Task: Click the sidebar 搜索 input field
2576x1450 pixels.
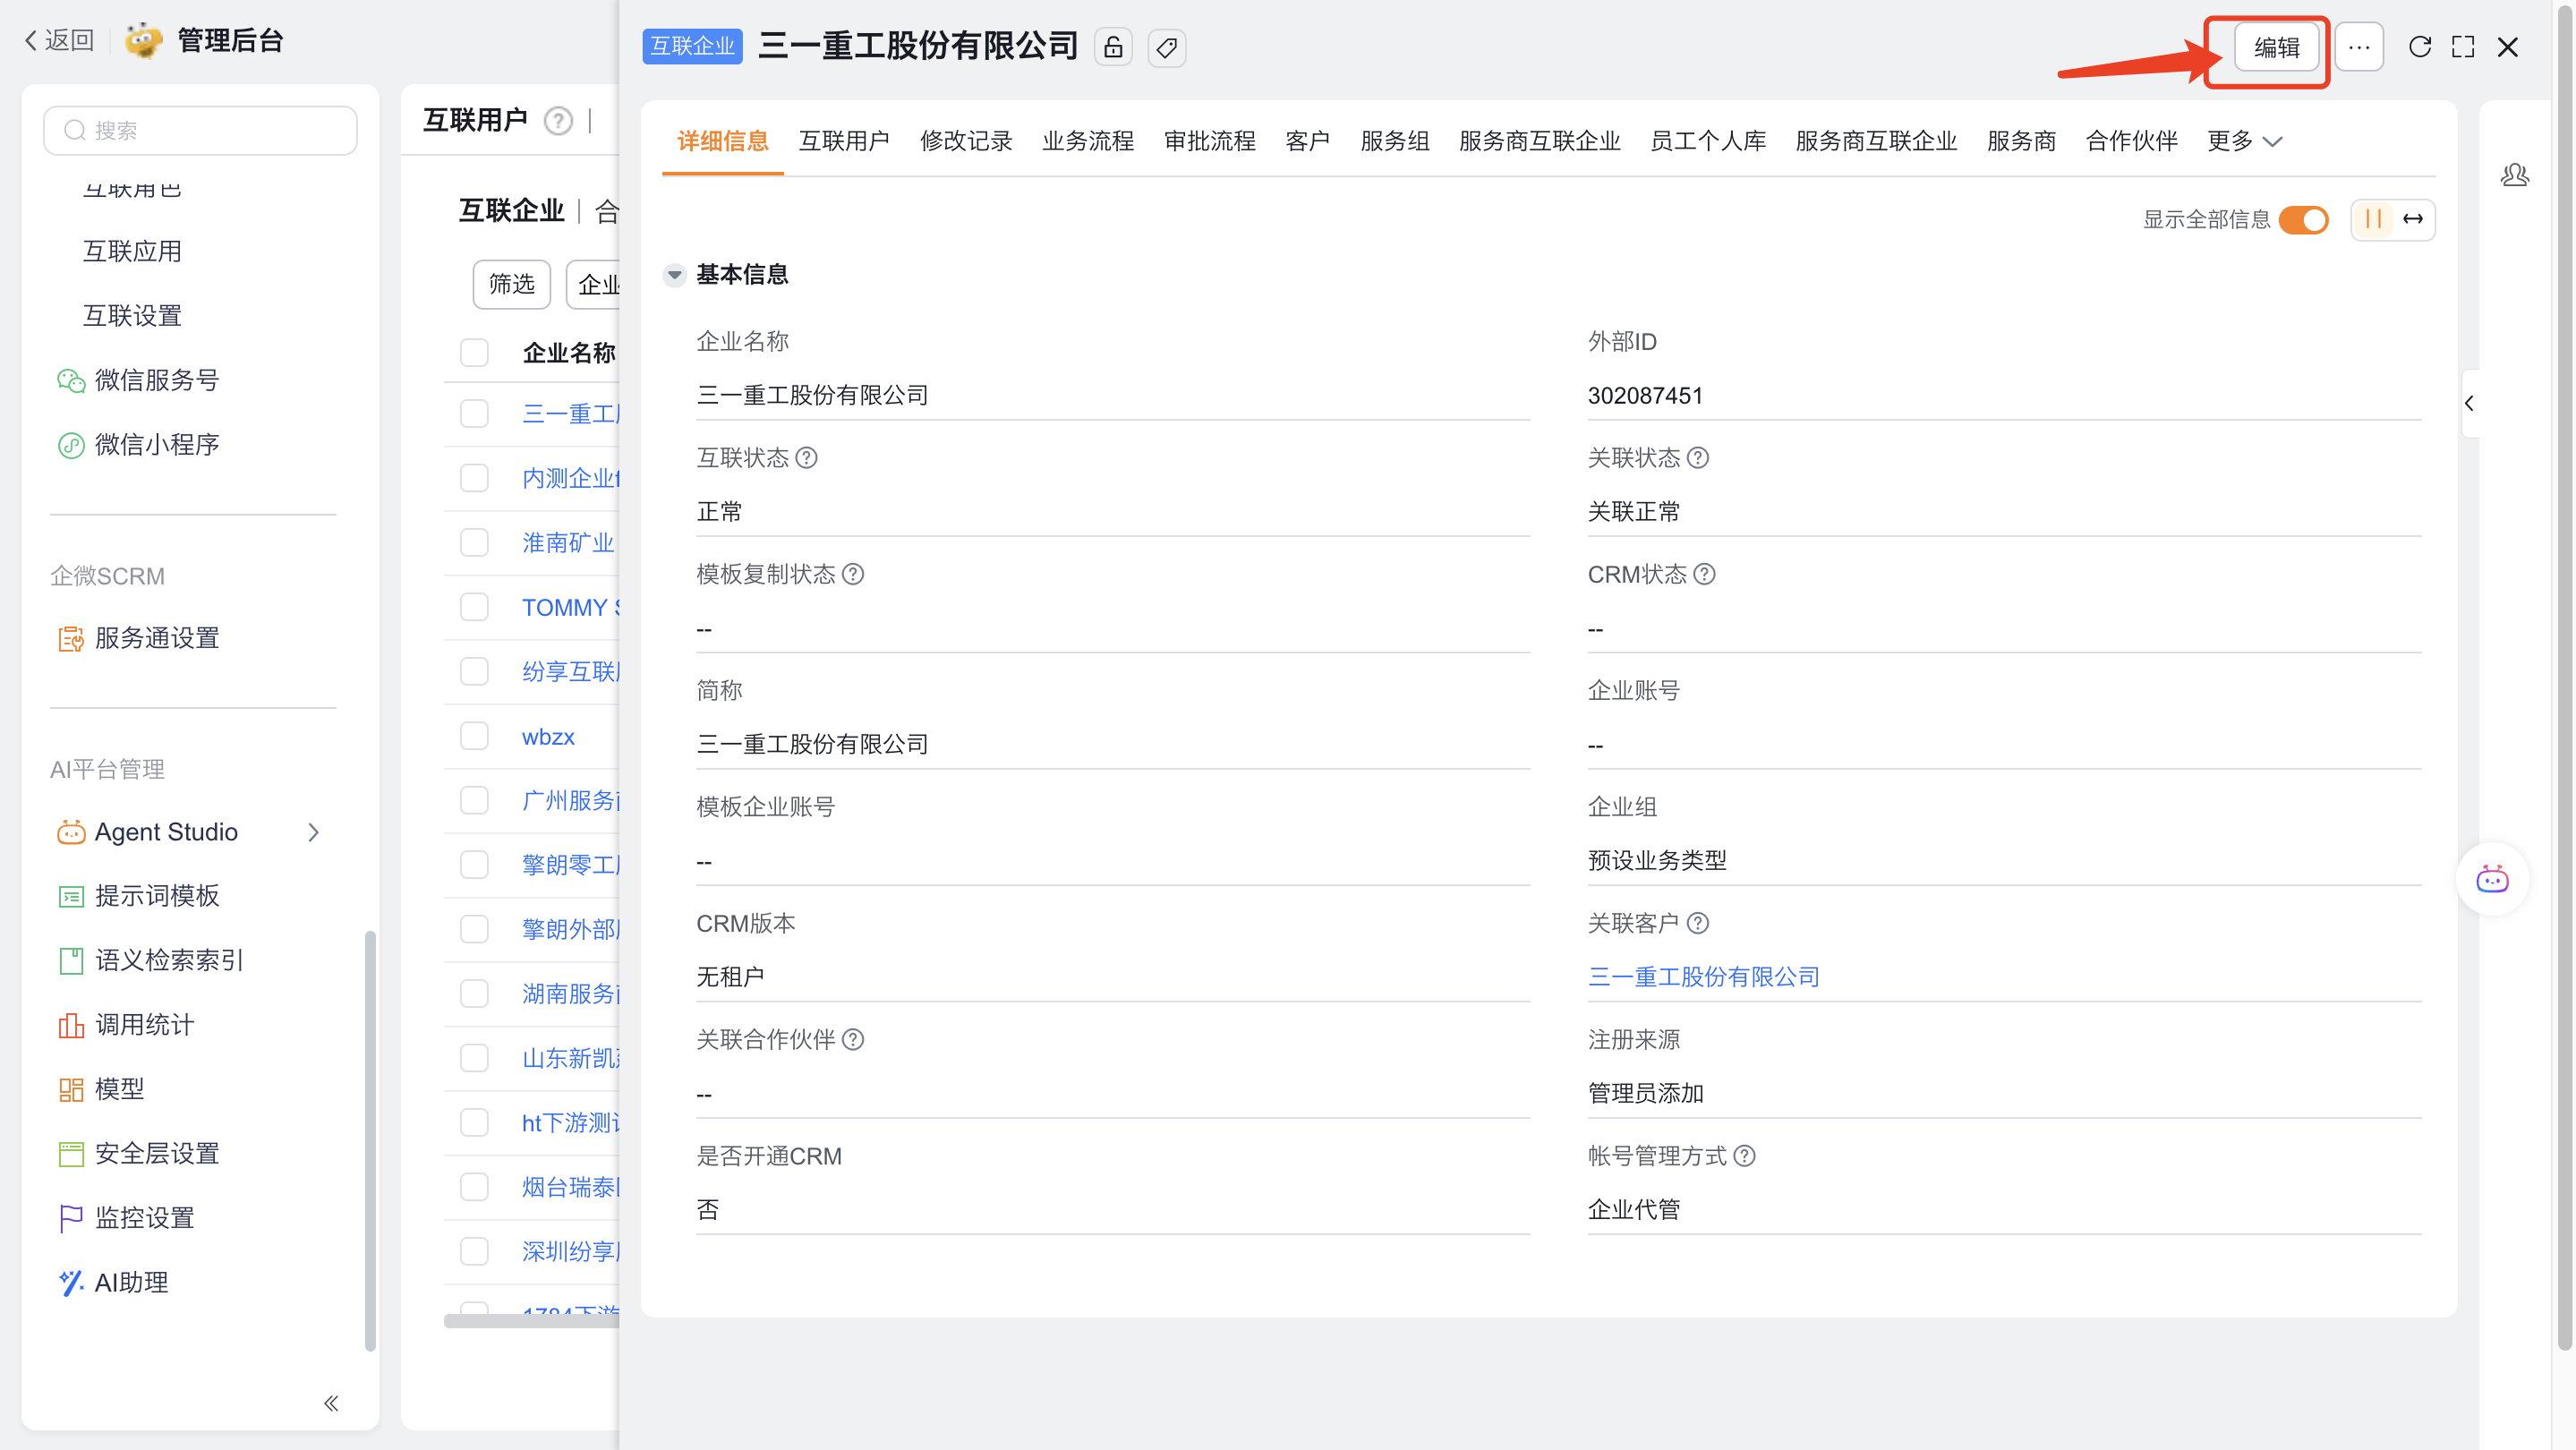Action: coord(200,131)
